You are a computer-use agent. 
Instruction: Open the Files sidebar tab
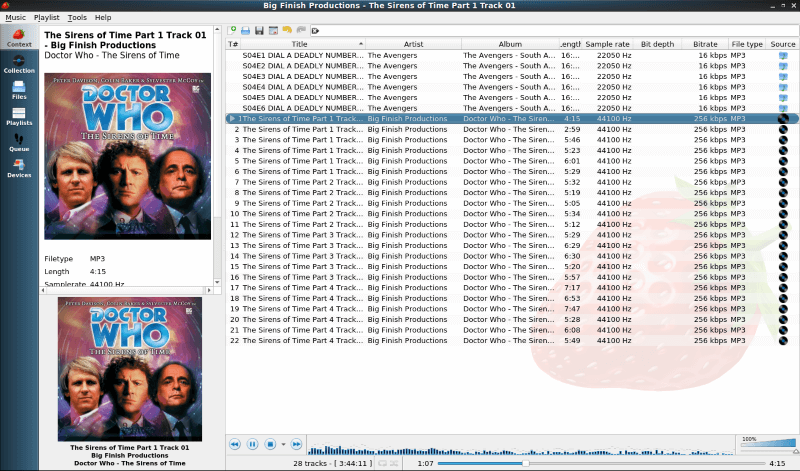tap(19, 90)
